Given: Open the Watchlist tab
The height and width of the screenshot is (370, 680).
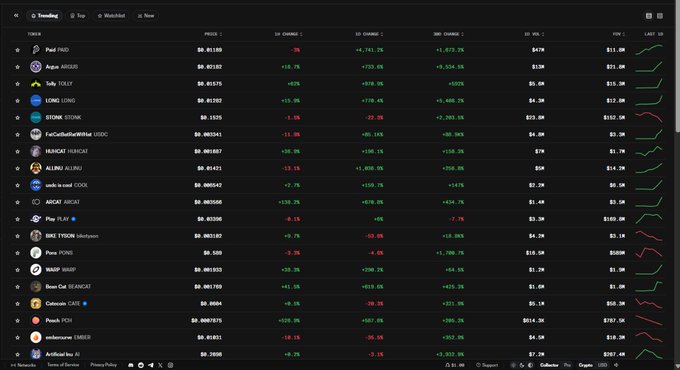Looking at the screenshot, I should click(111, 16).
